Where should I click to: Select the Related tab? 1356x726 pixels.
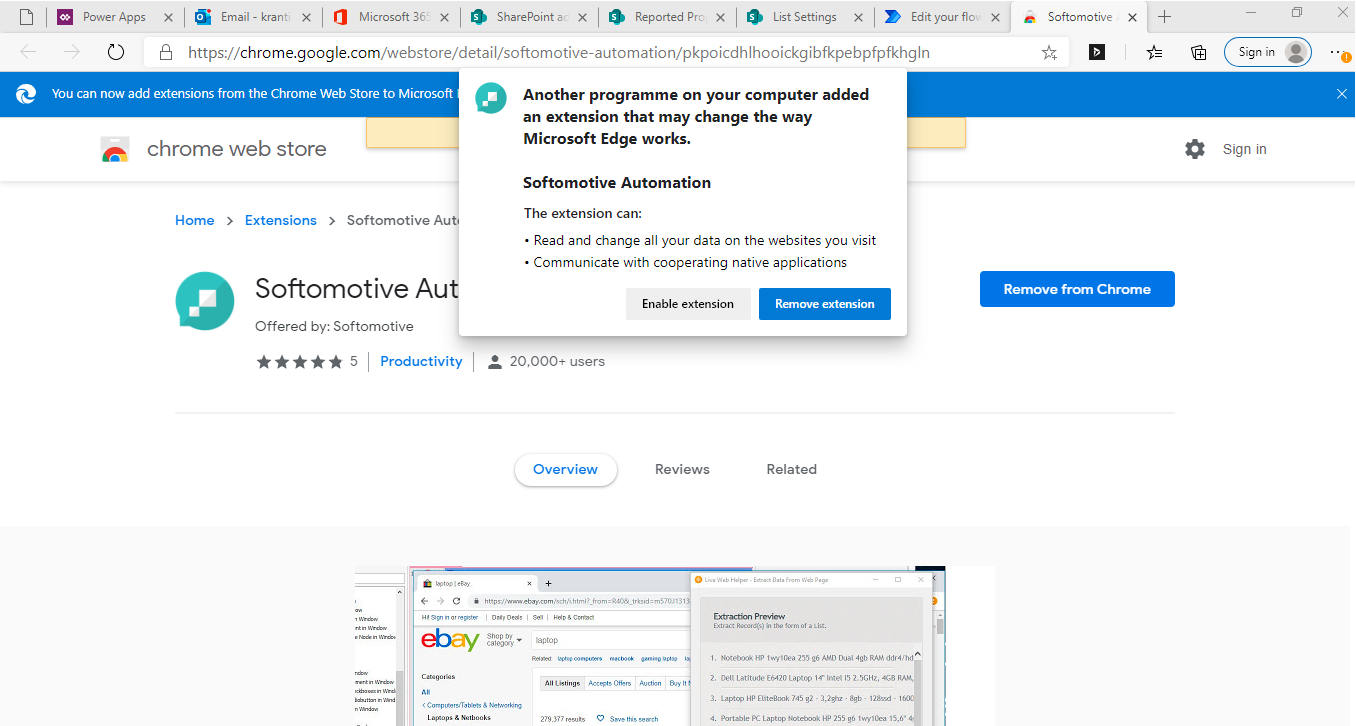(x=792, y=469)
